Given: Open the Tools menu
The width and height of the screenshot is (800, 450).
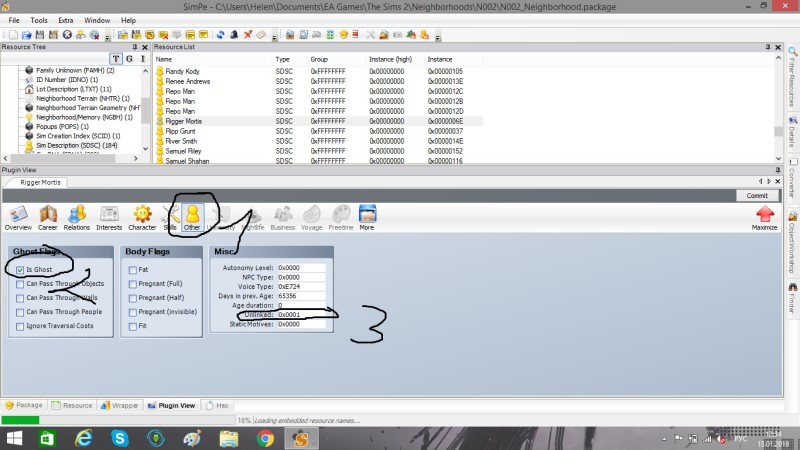Looking at the screenshot, I should point(39,20).
